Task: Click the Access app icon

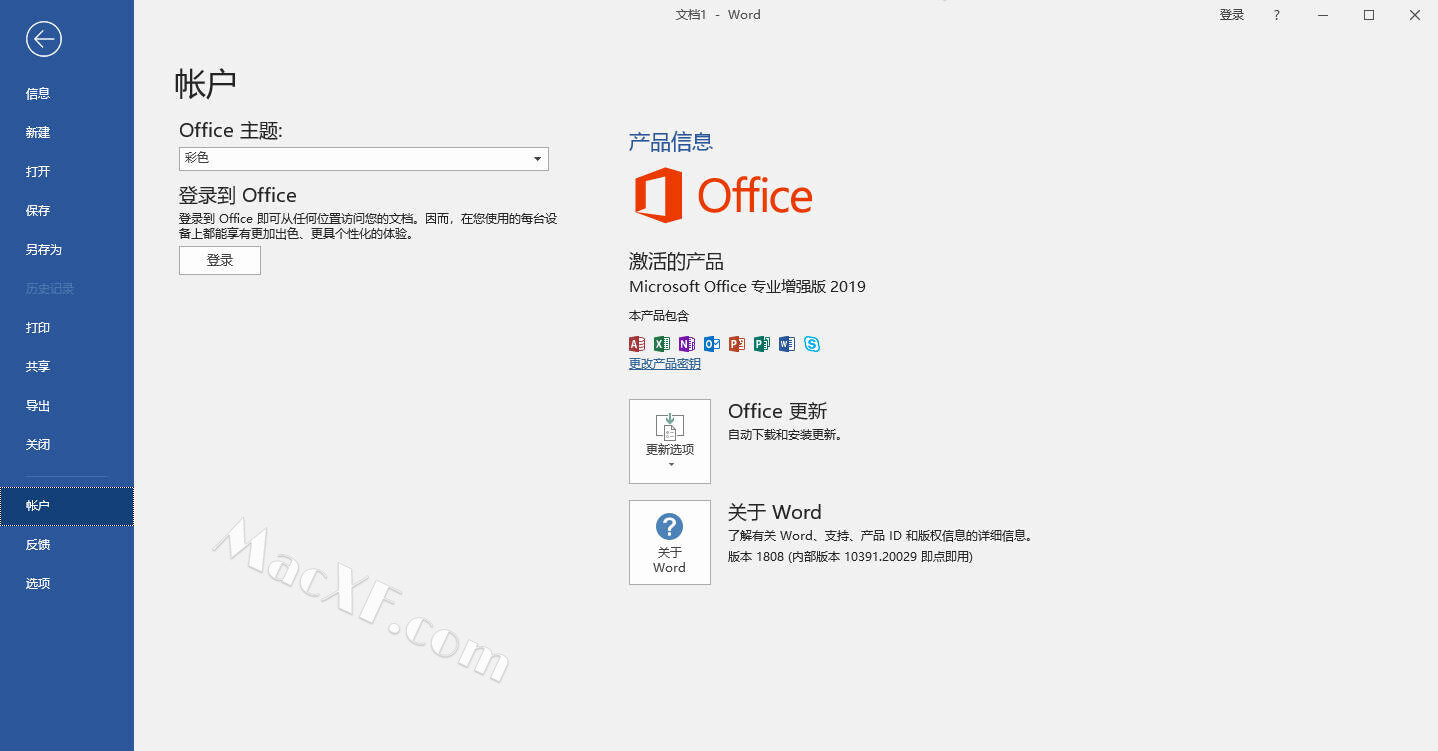Action: click(637, 344)
